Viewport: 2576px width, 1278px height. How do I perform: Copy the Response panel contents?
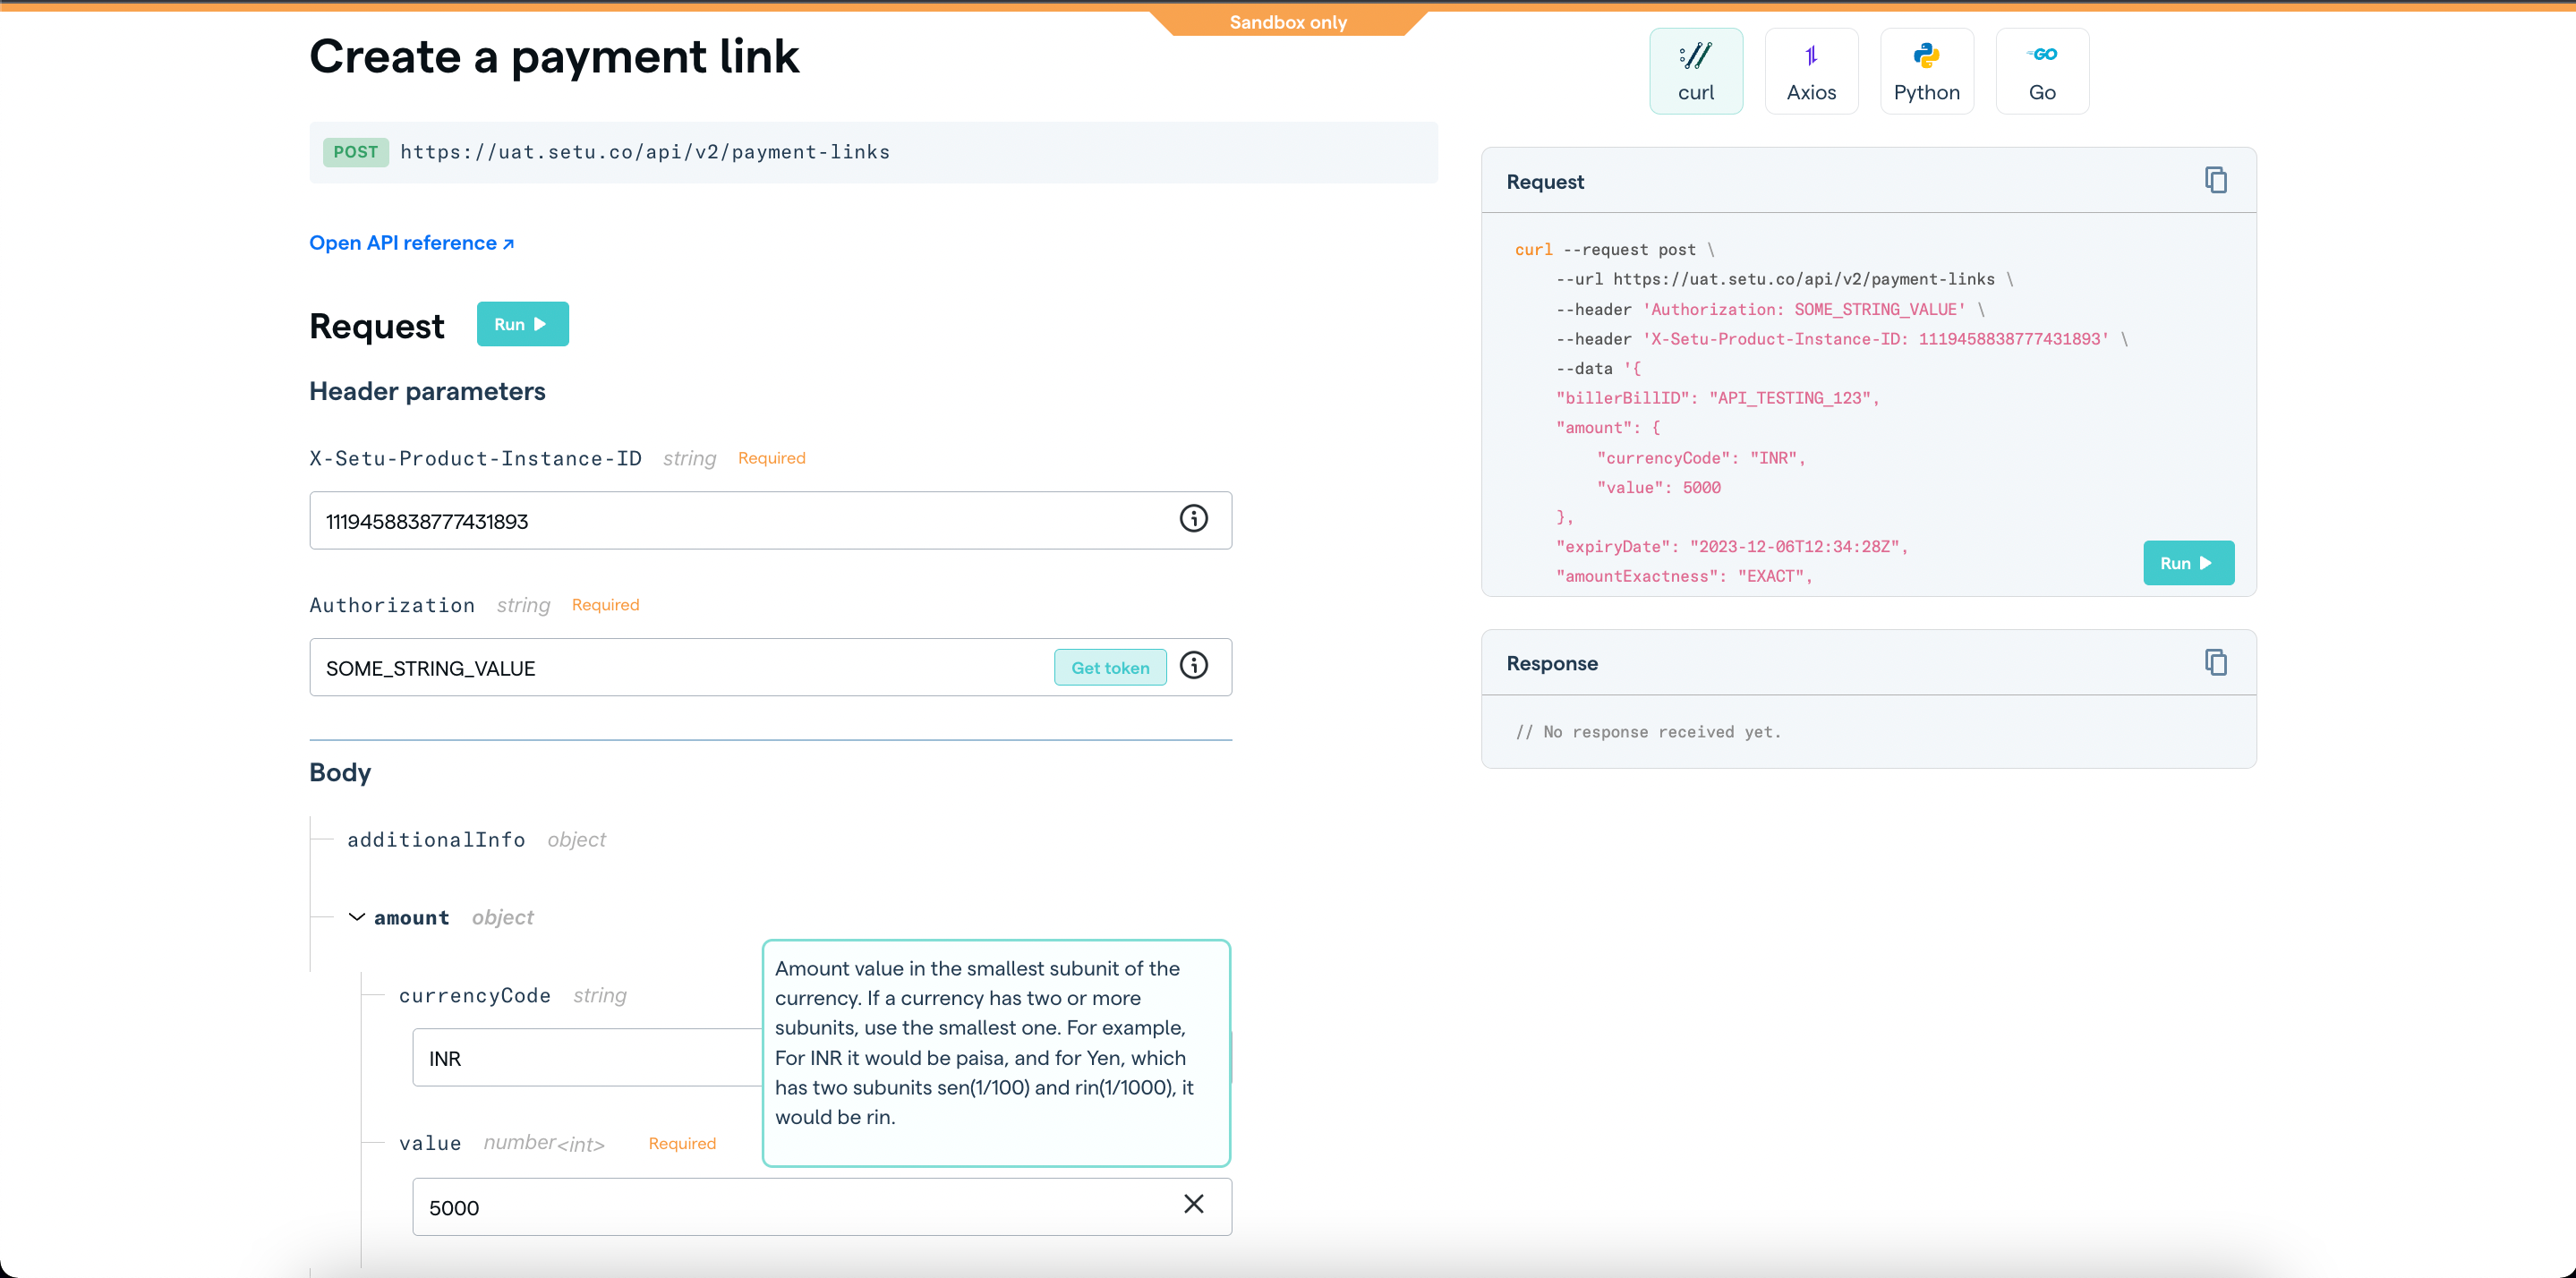point(2215,662)
